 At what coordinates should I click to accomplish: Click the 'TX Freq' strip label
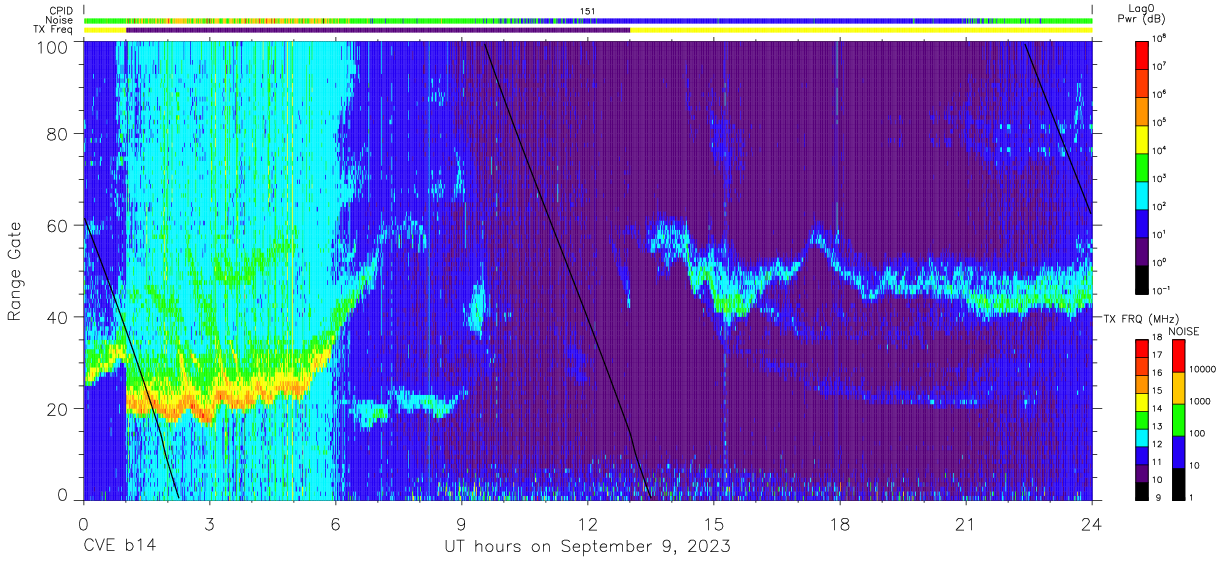55,30
